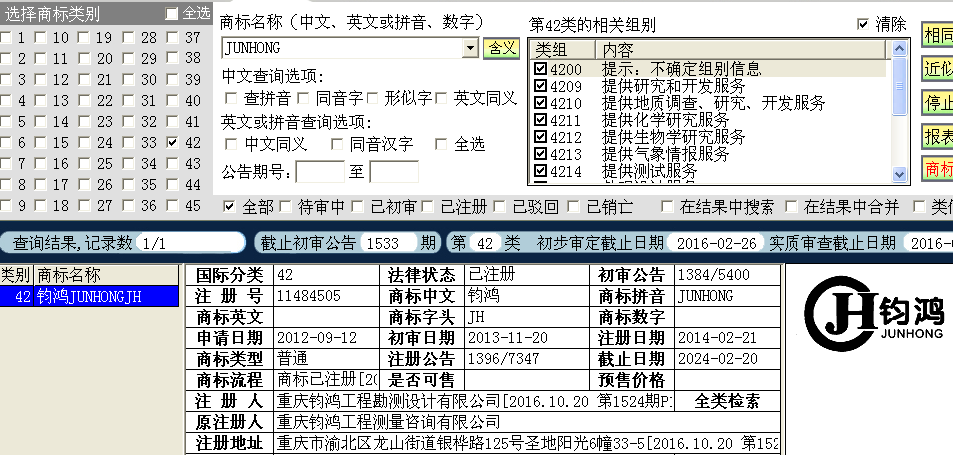
Task: Tick the class 45 checkbox
Action: tap(173, 206)
